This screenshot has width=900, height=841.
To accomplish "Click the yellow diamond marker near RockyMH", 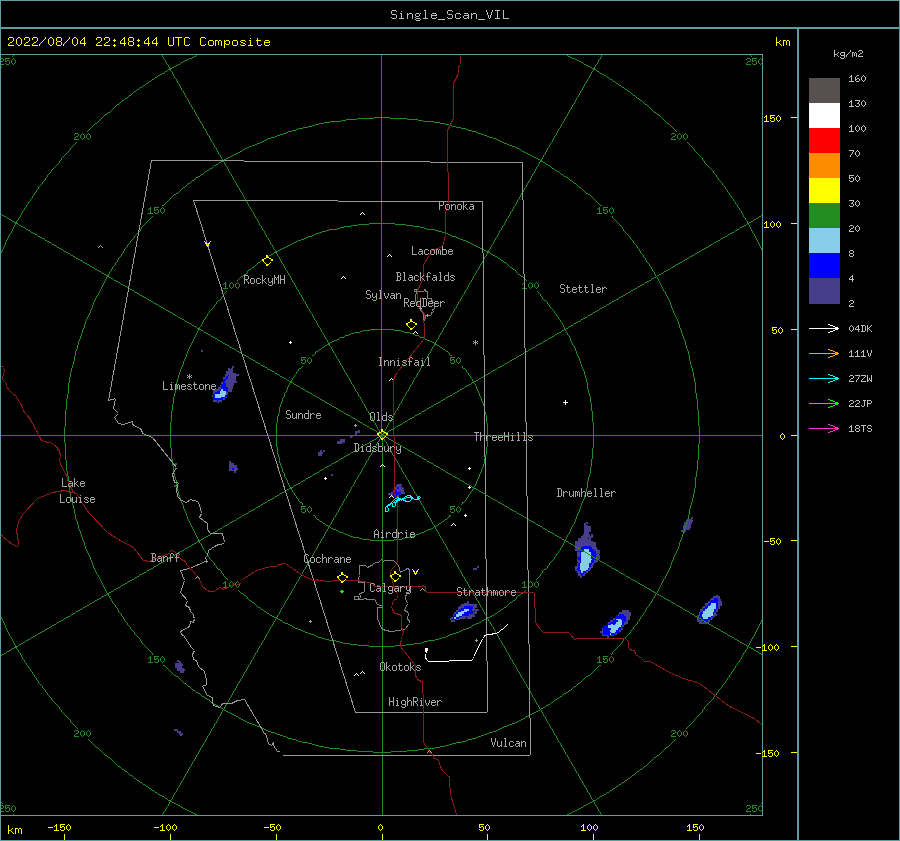I will (267, 261).
